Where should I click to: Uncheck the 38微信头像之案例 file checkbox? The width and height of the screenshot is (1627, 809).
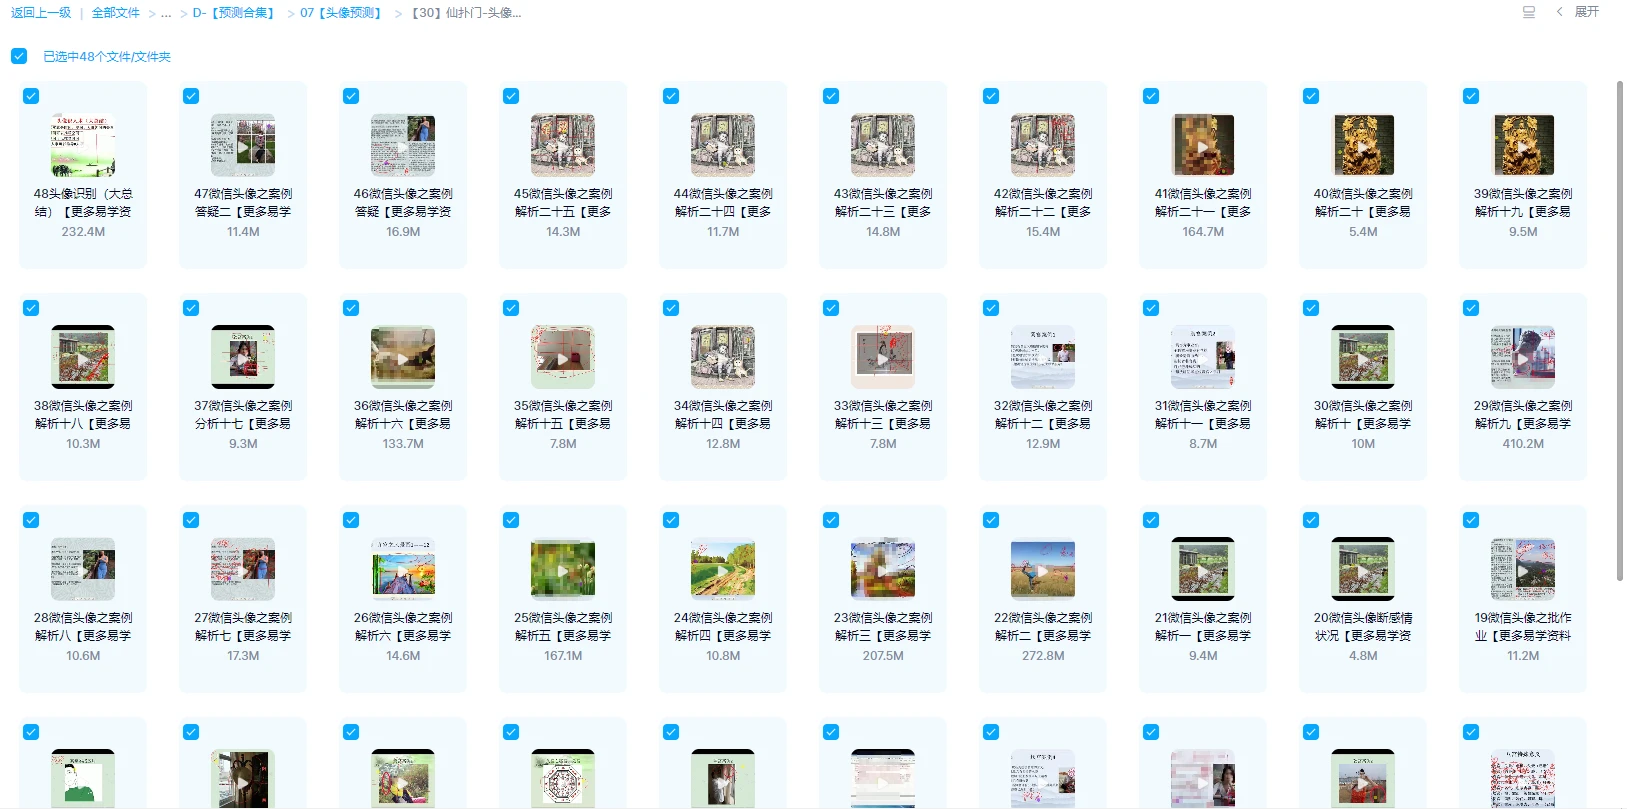coord(31,308)
